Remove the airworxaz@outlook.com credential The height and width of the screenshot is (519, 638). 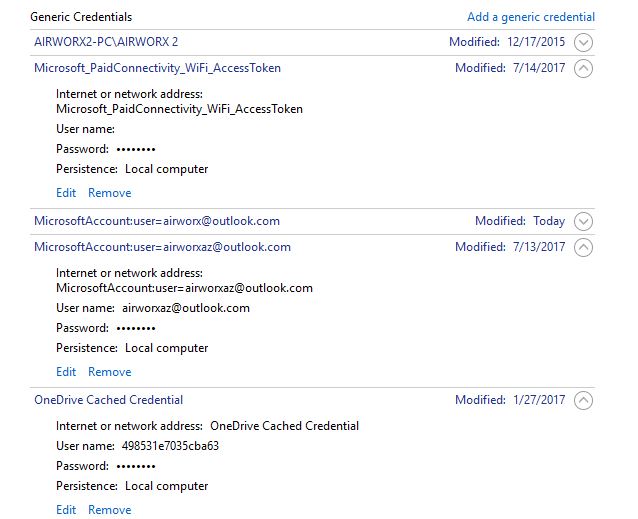pos(109,372)
